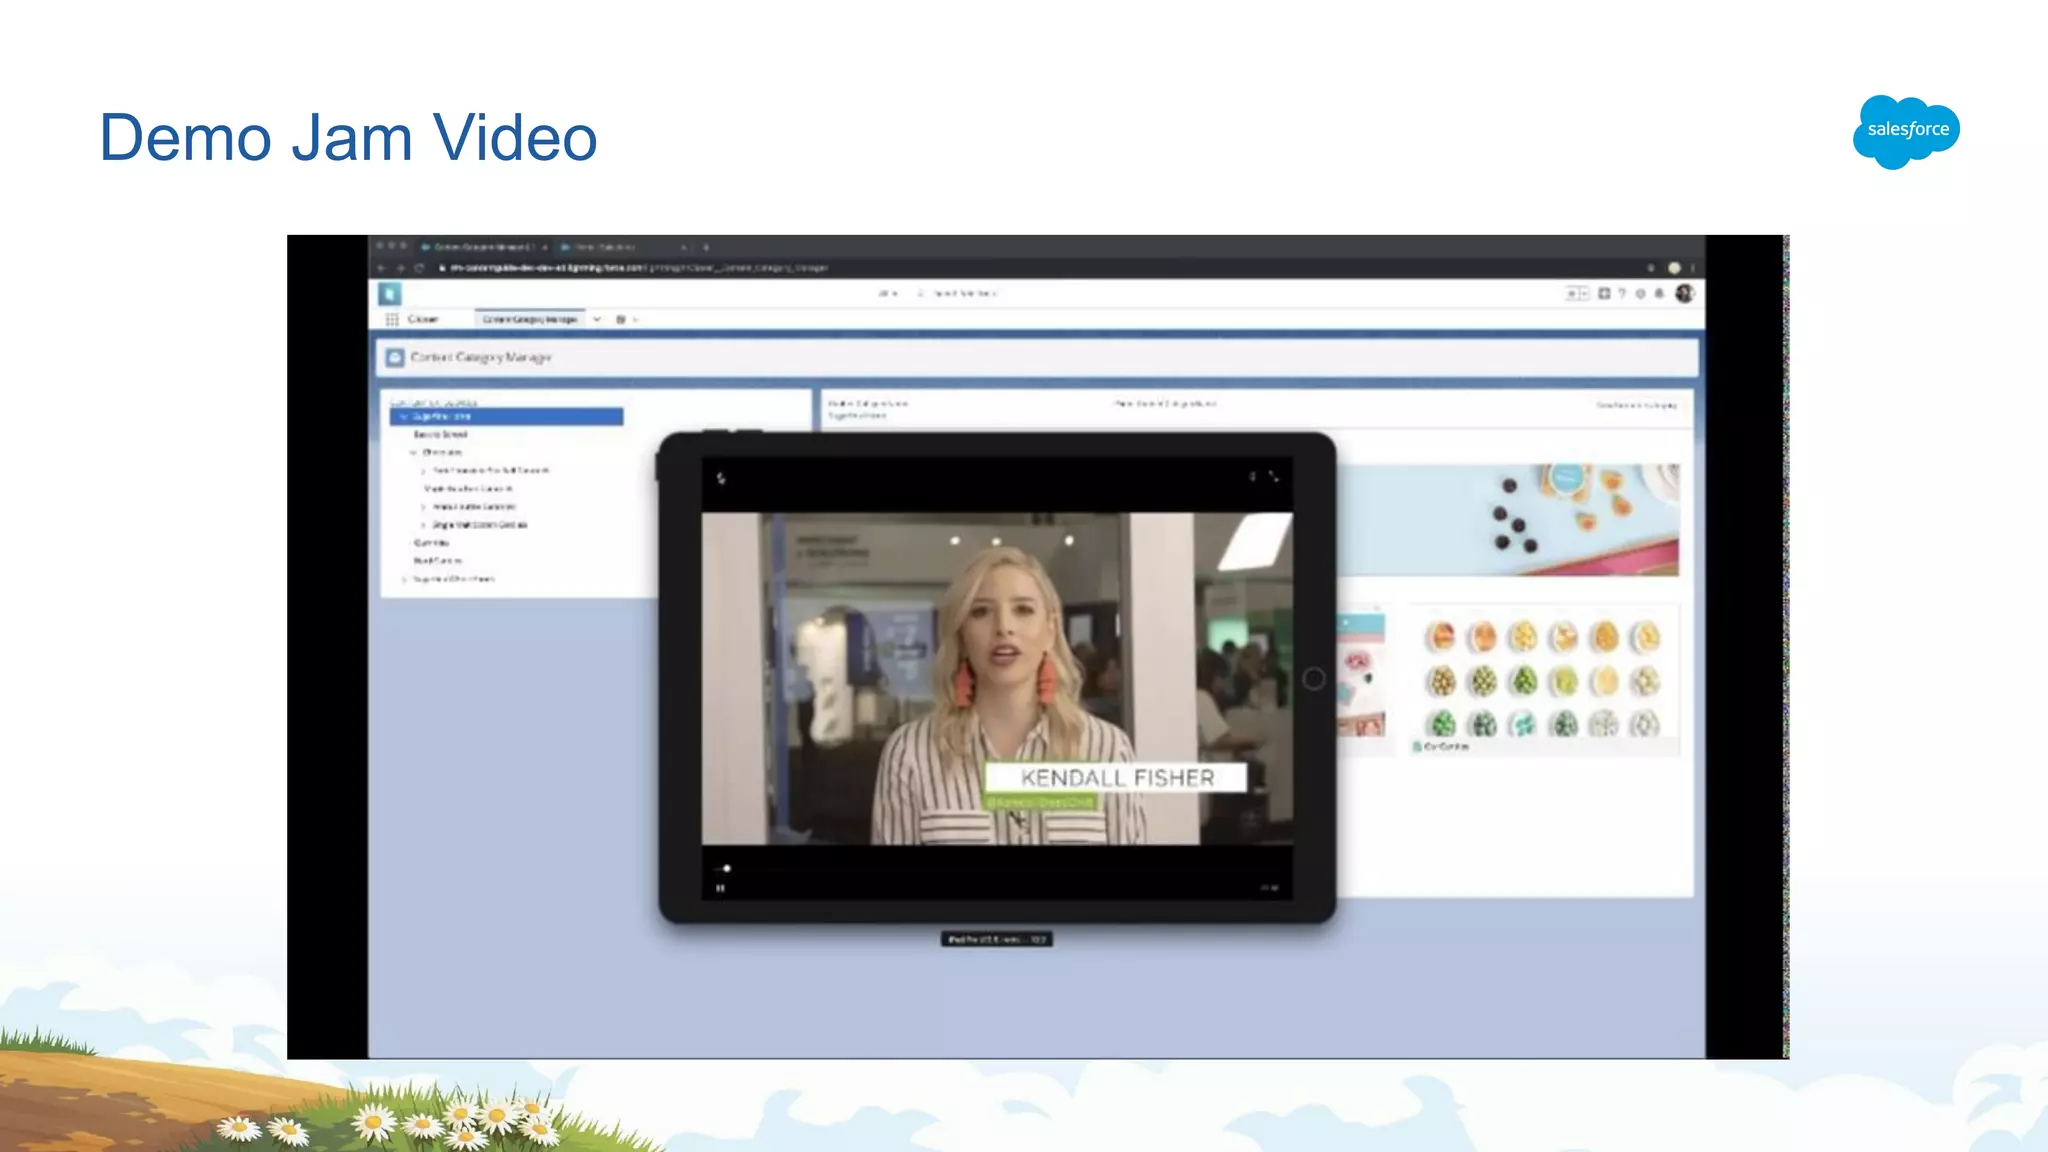Click the Salesforce cloud logo

coord(1906,131)
